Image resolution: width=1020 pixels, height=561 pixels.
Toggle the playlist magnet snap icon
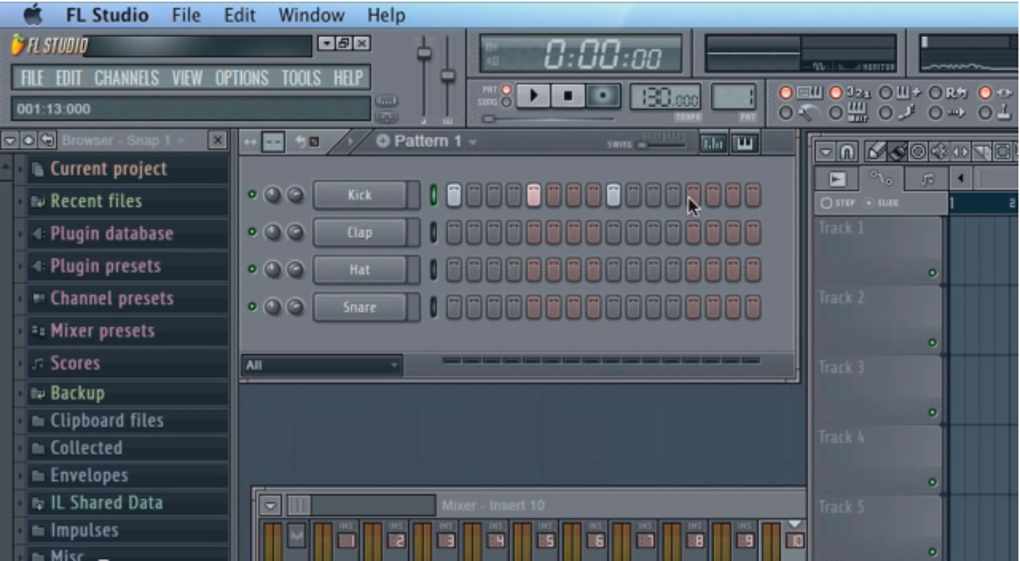[846, 152]
